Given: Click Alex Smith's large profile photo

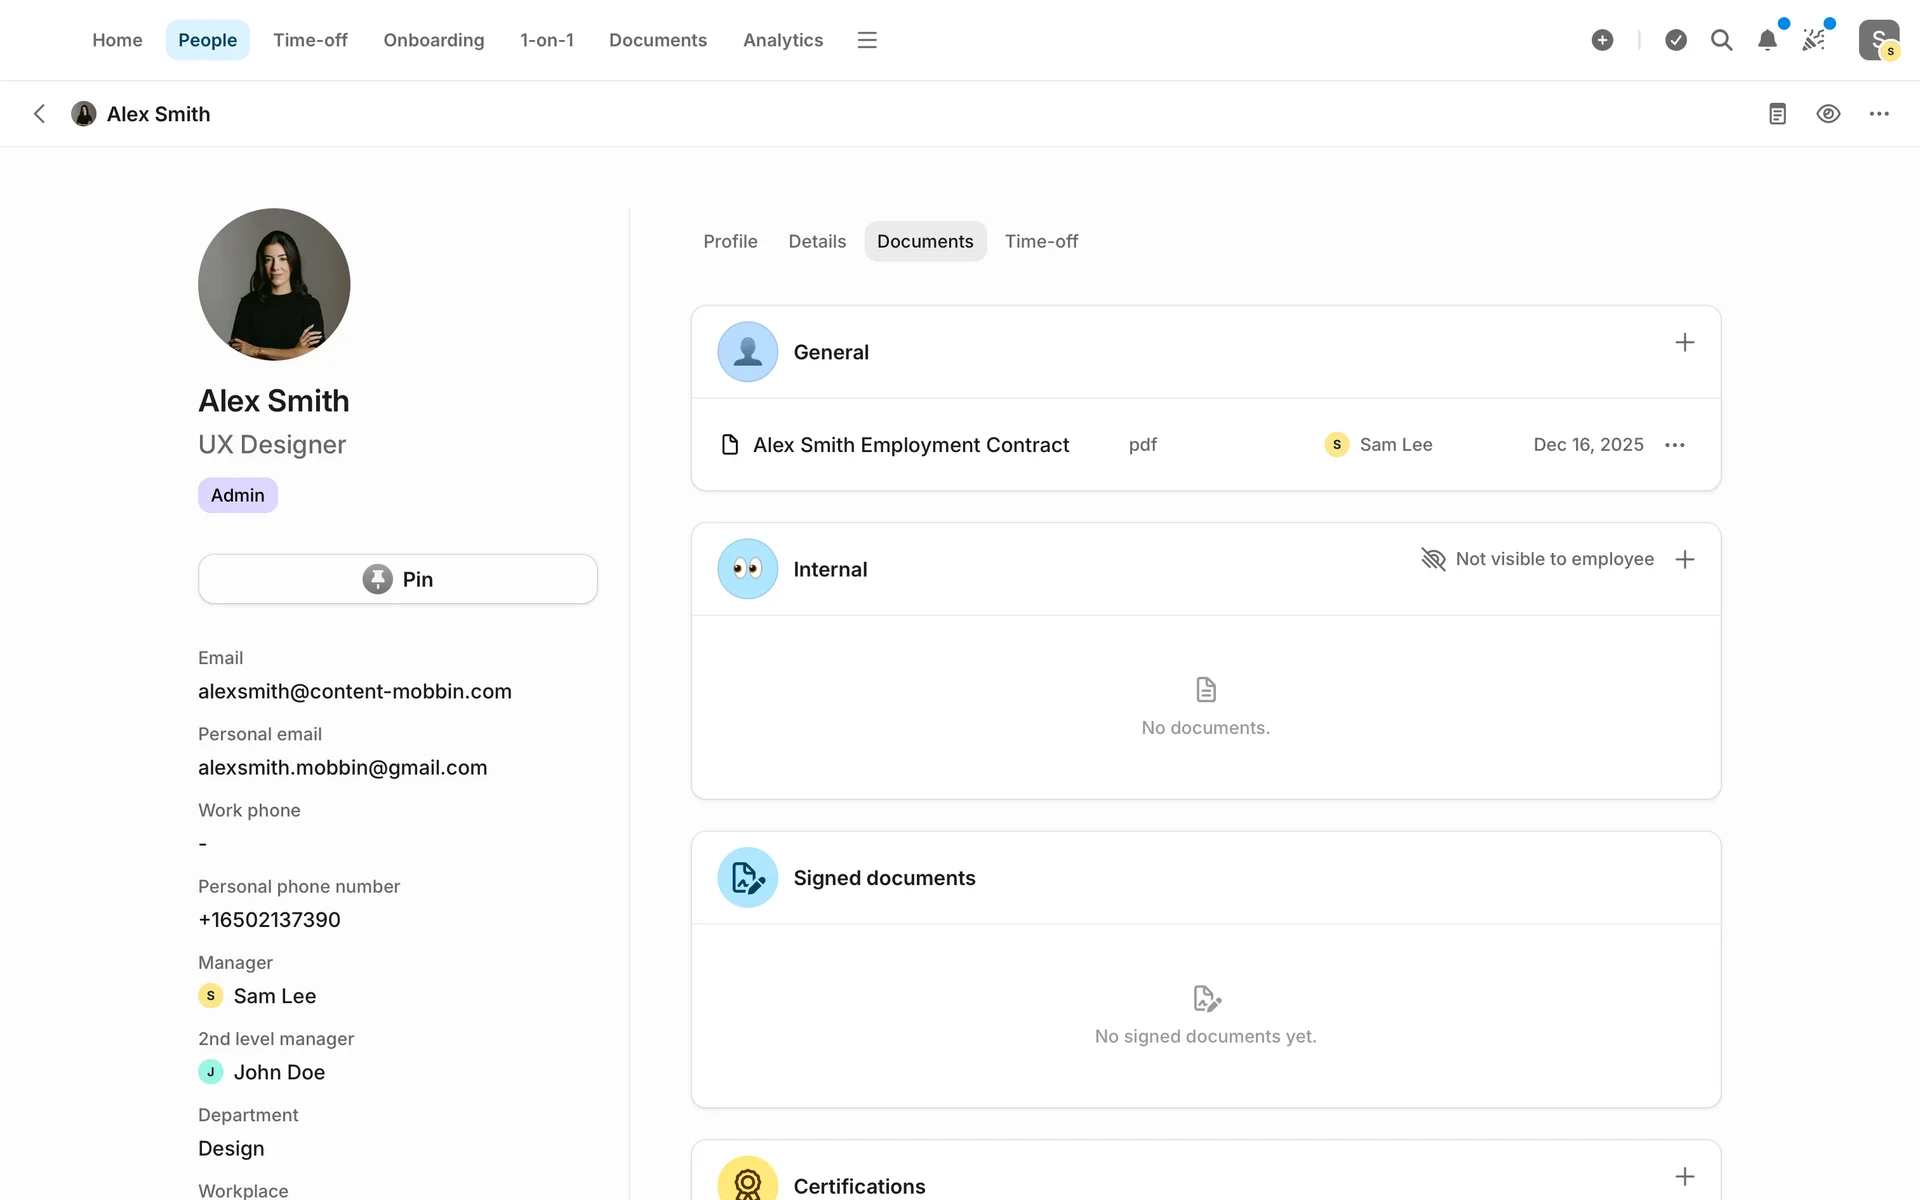Looking at the screenshot, I should click(x=274, y=284).
